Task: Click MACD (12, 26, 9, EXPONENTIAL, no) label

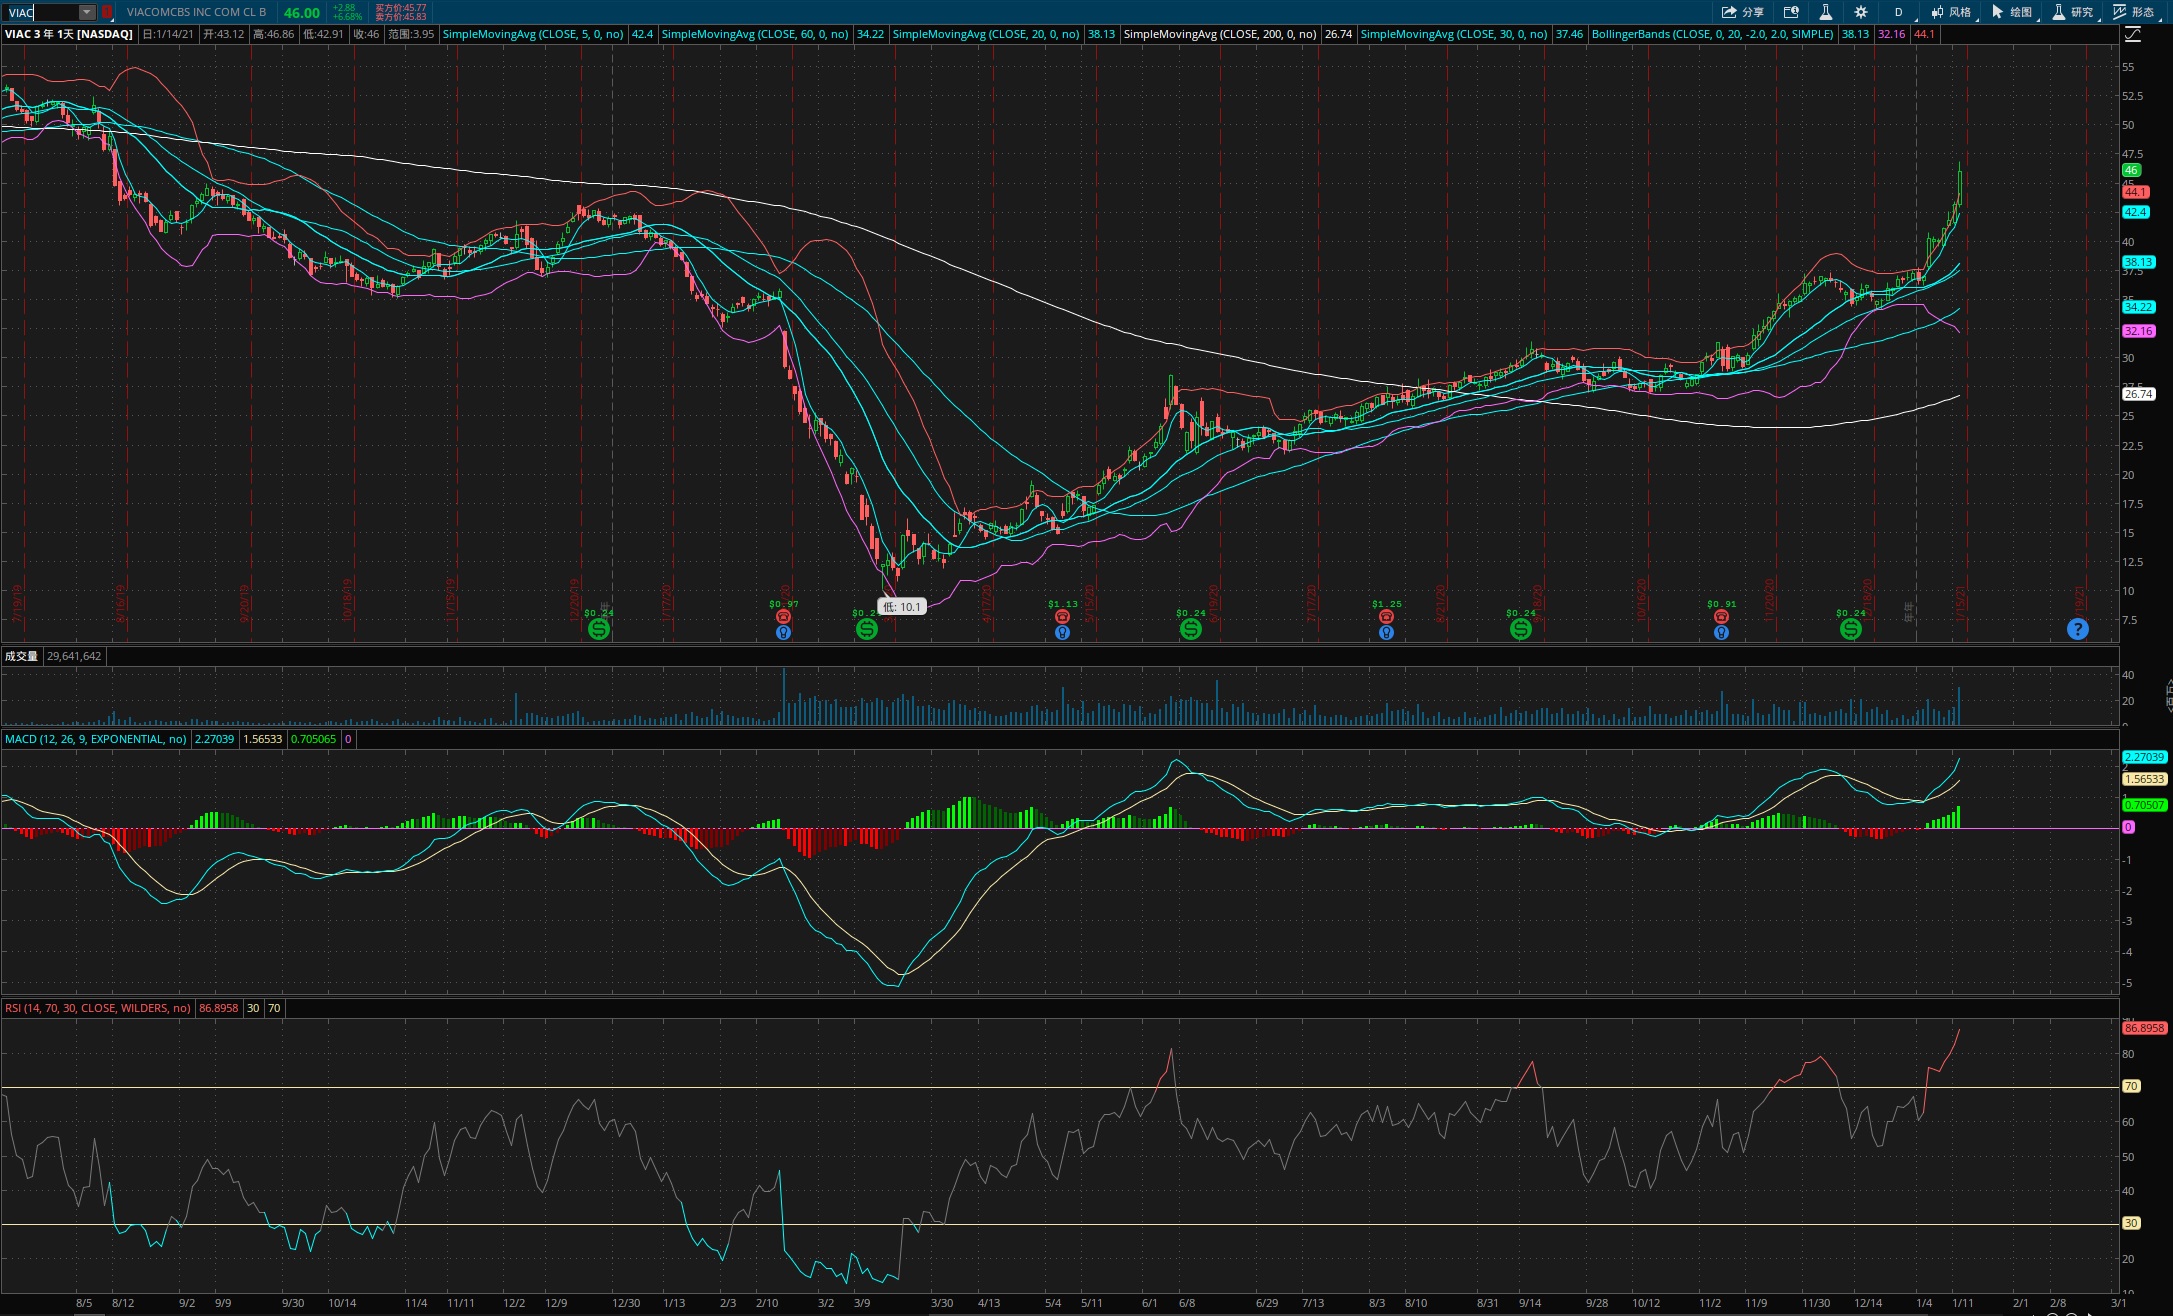Action: (x=95, y=739)
